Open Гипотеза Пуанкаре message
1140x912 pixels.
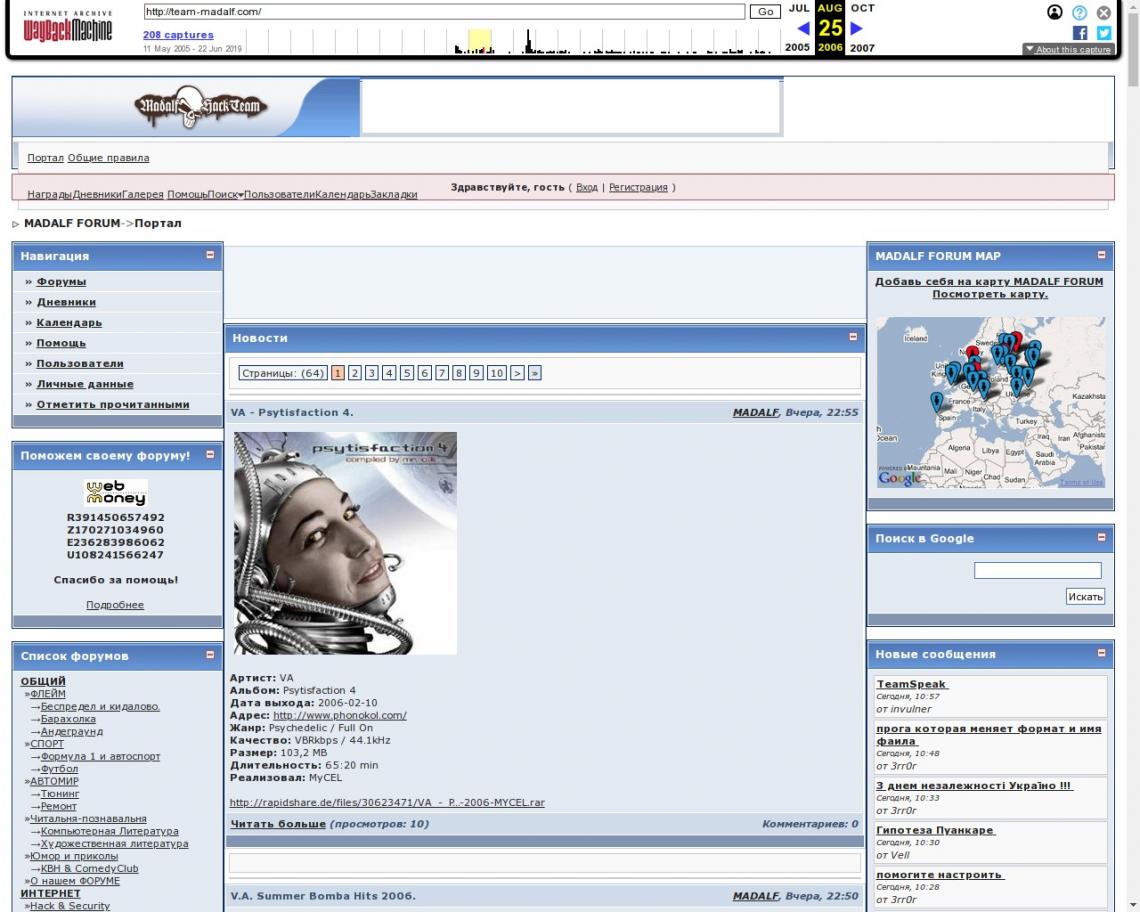click(935, 830)
